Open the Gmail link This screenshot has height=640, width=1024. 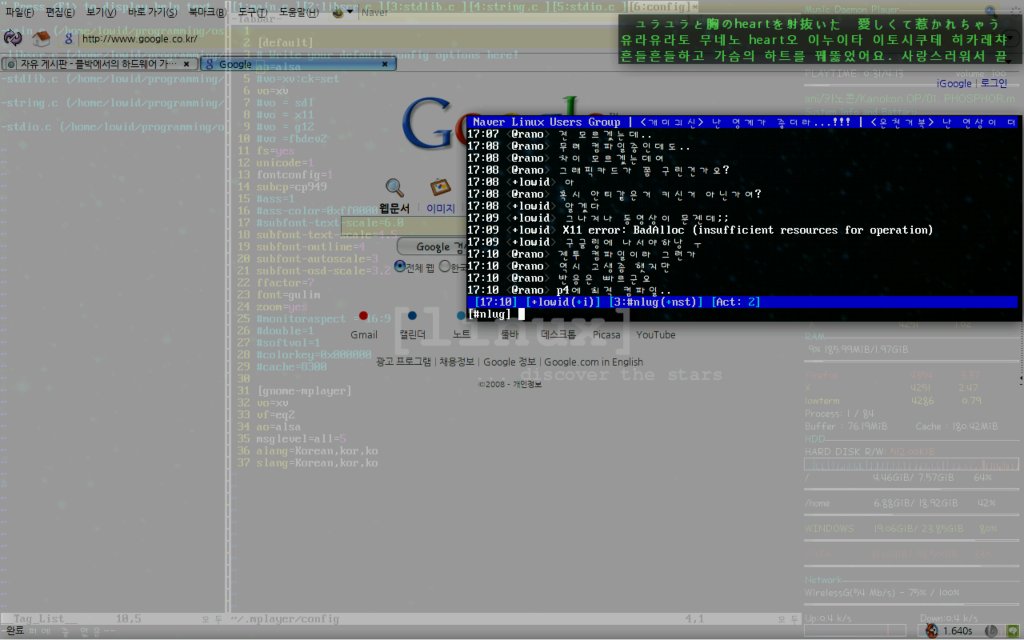pos(364,335)
